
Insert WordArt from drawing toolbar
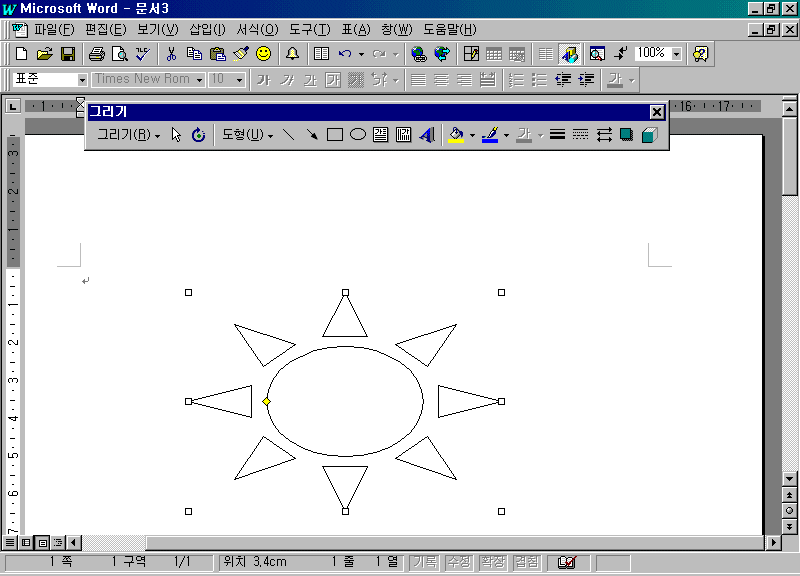click(x=427, y=135)
